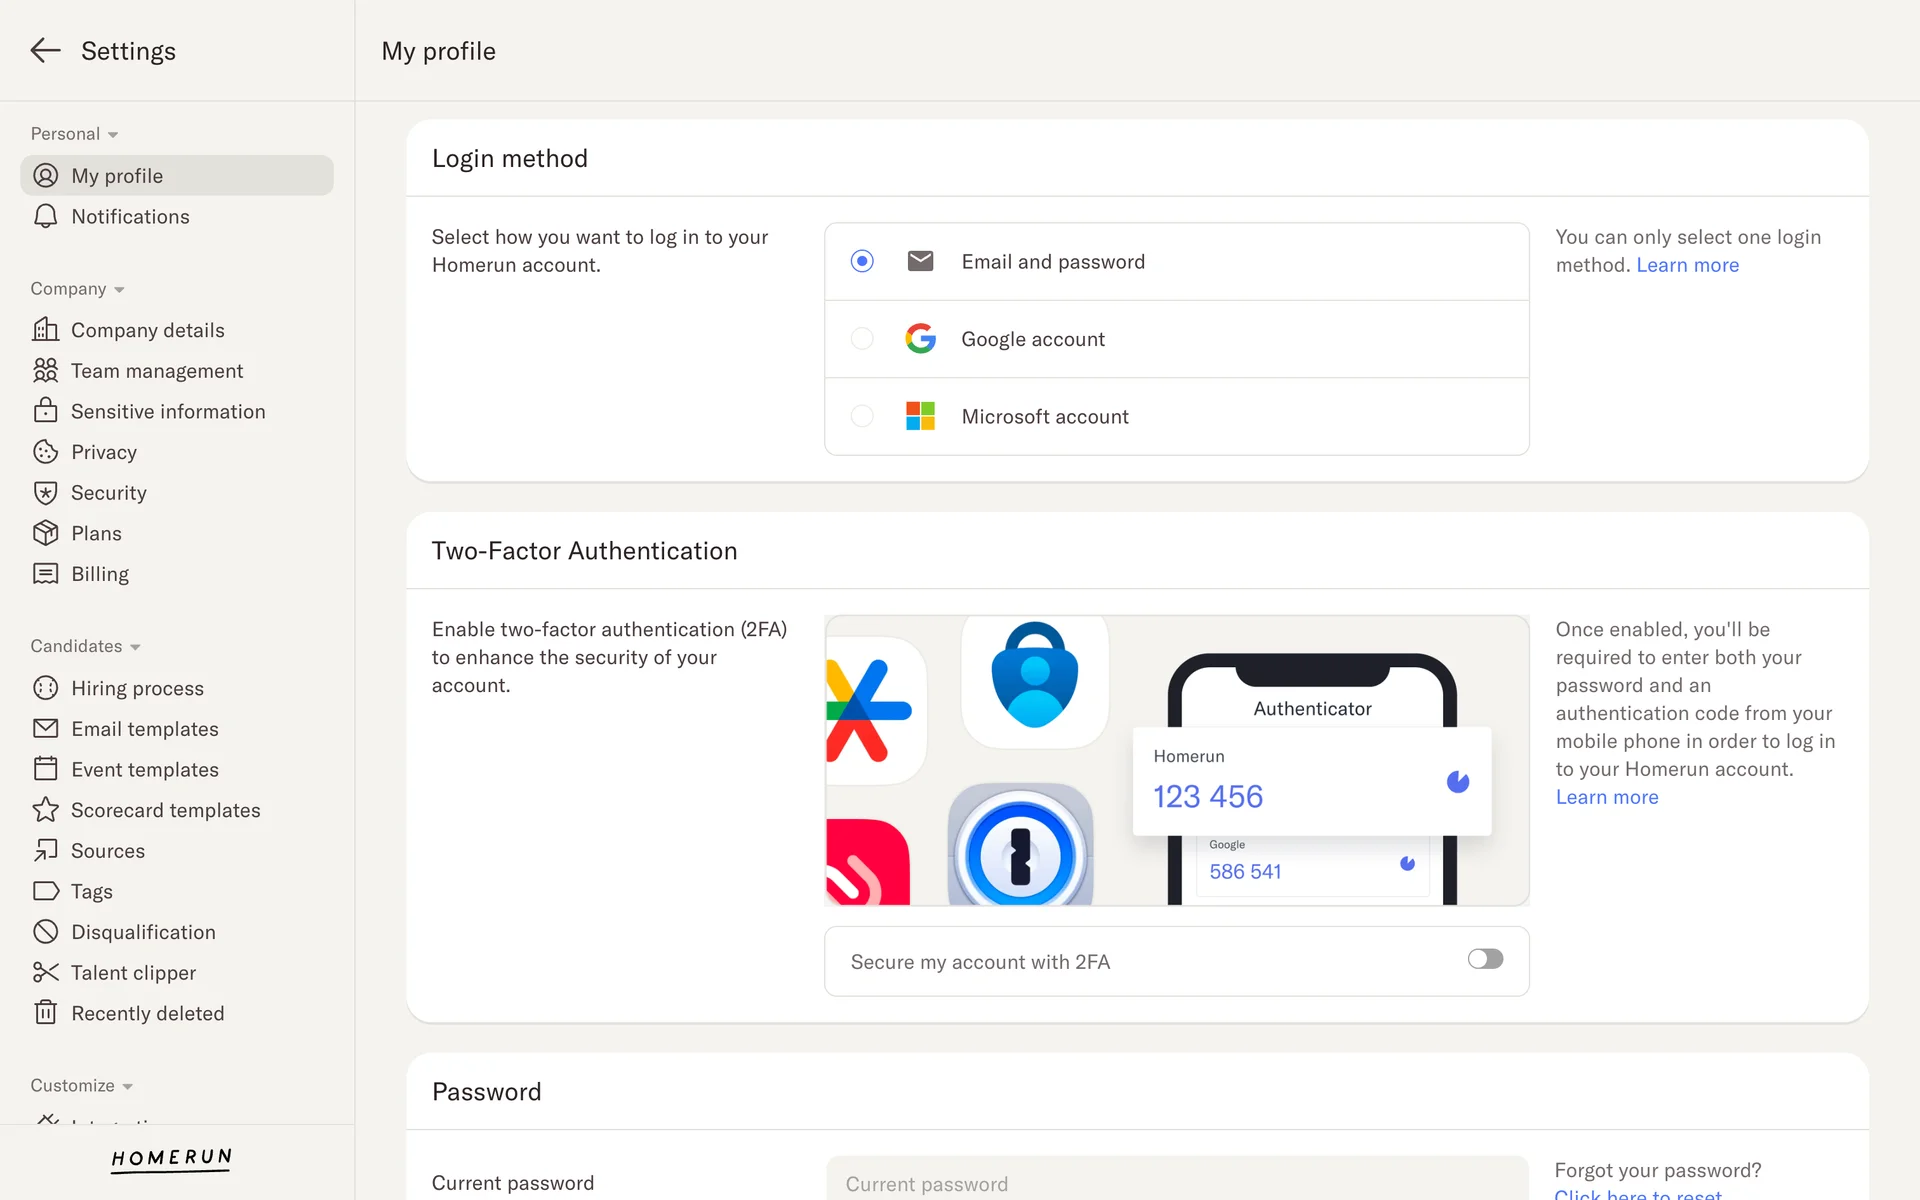The width and height of the screenshot is (1920, 1200).
Task: Click the trash icon for Recently deleted
Action: [45, 1013]
